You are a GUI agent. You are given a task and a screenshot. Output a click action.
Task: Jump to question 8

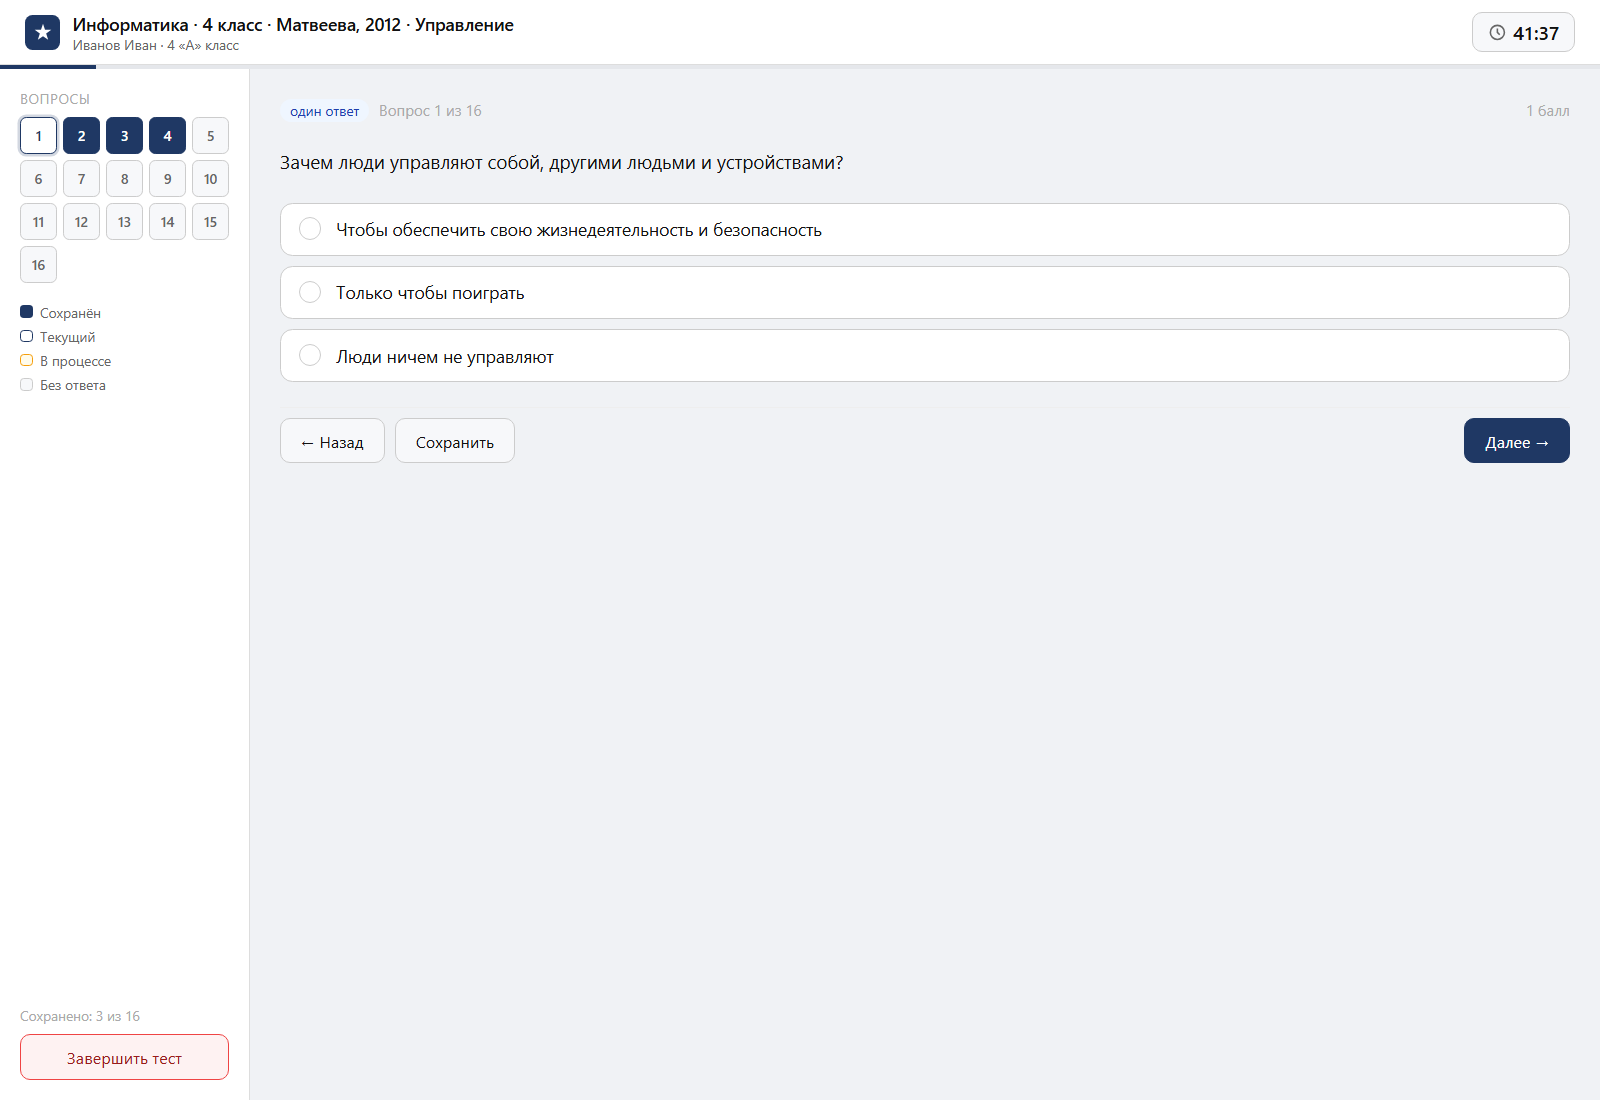[x=124, y=179]
